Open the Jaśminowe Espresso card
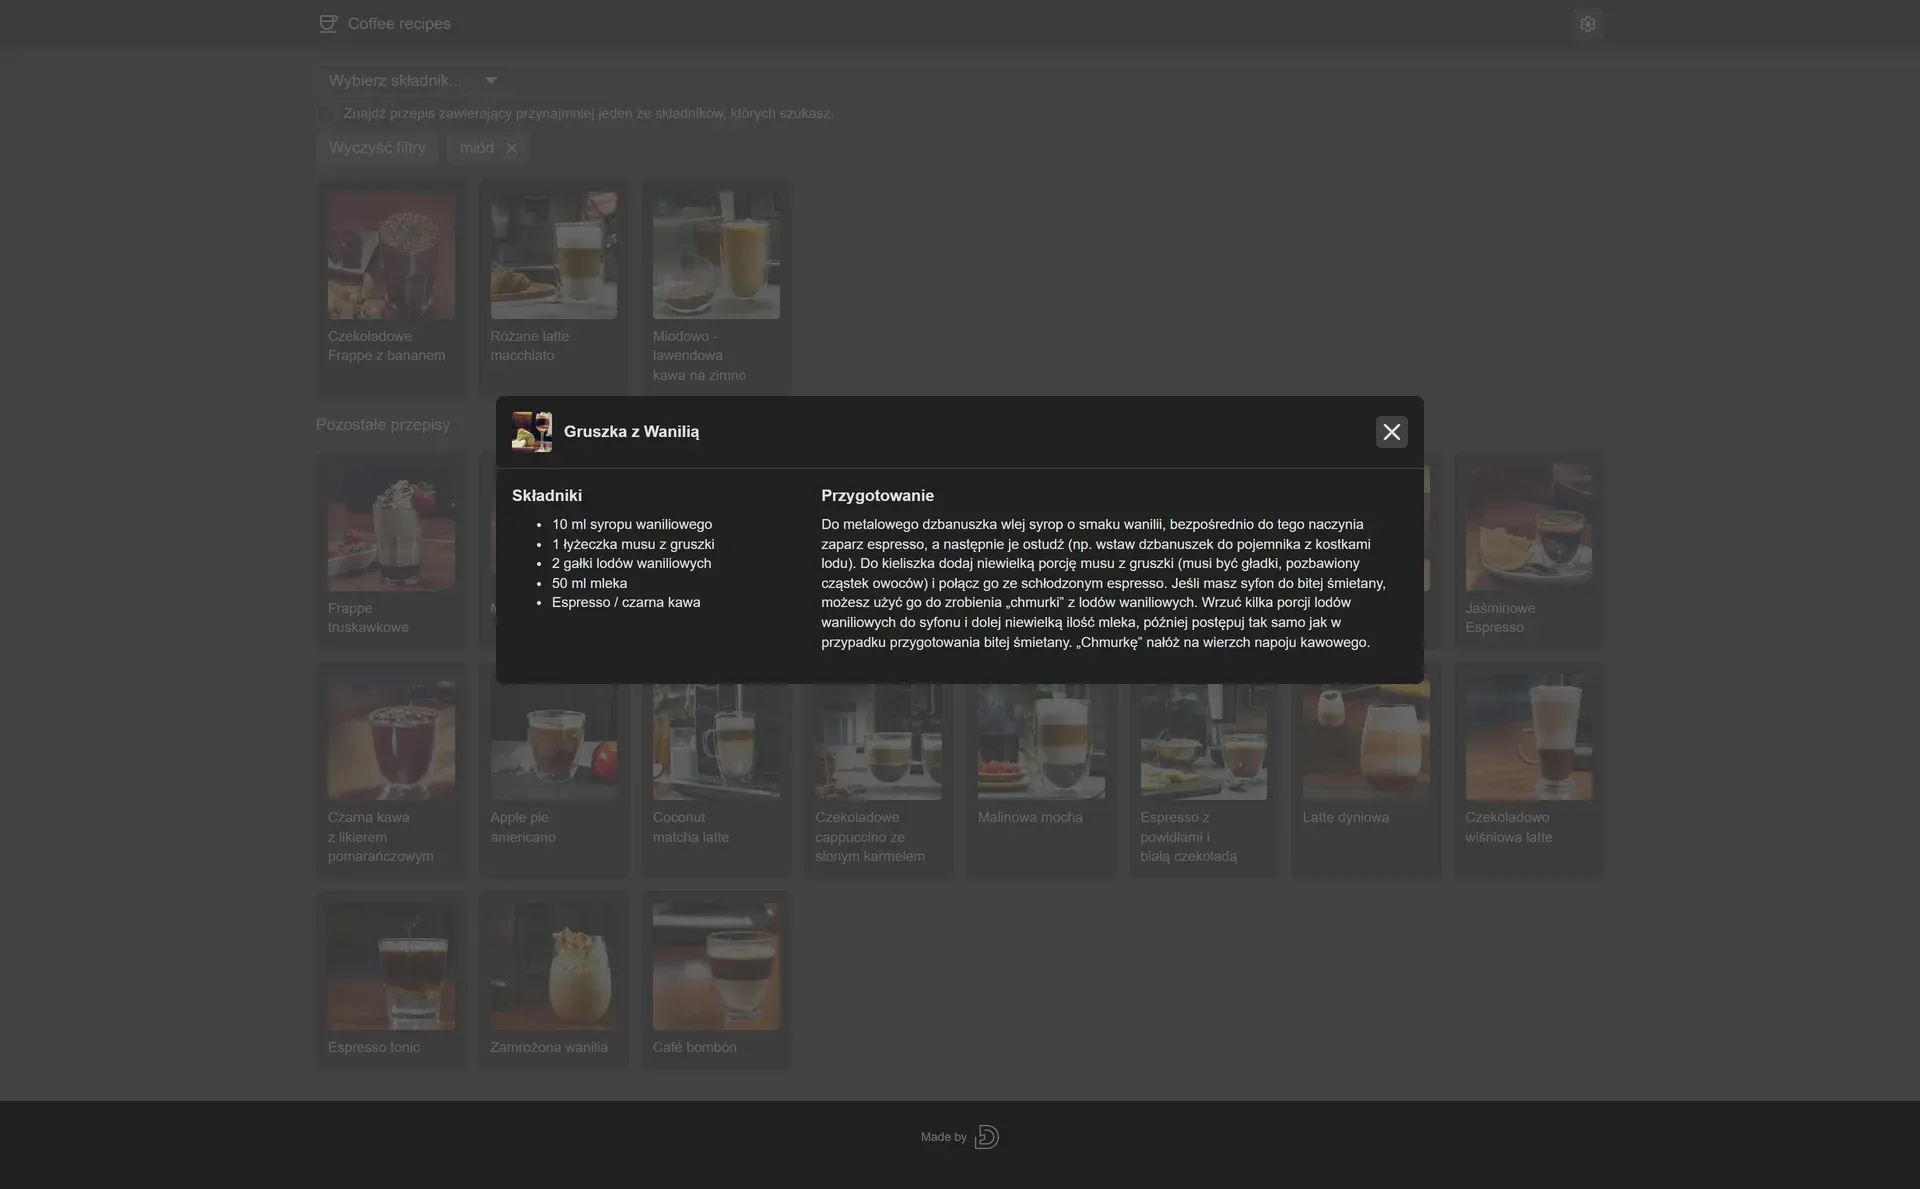The image size is (1920, 1189). pyautogui.click(x=1528, y=551)
